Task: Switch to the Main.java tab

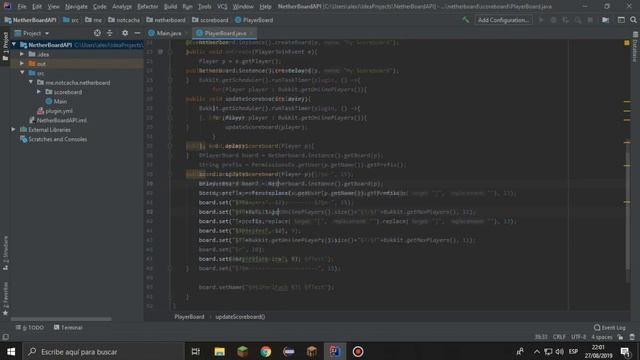Action: pyautogui.click(x=168, y=33)
